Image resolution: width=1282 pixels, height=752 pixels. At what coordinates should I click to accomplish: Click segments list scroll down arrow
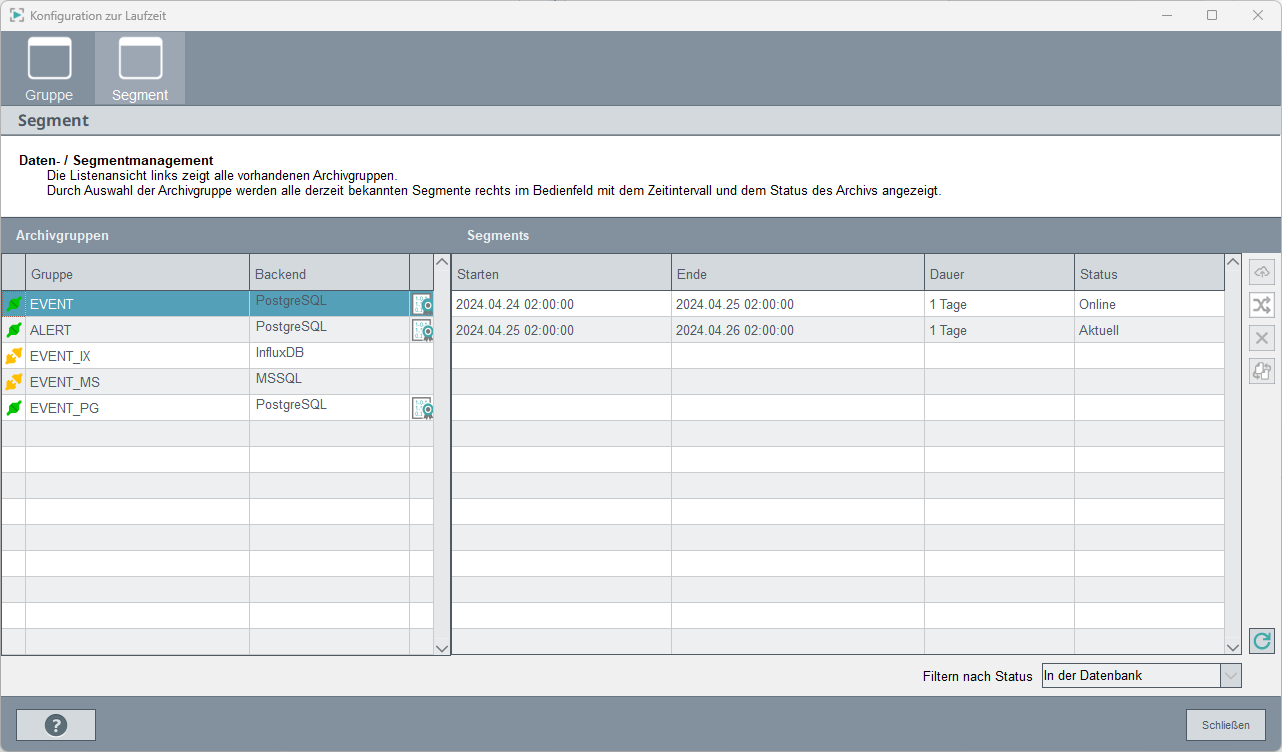click(1233, 647)
